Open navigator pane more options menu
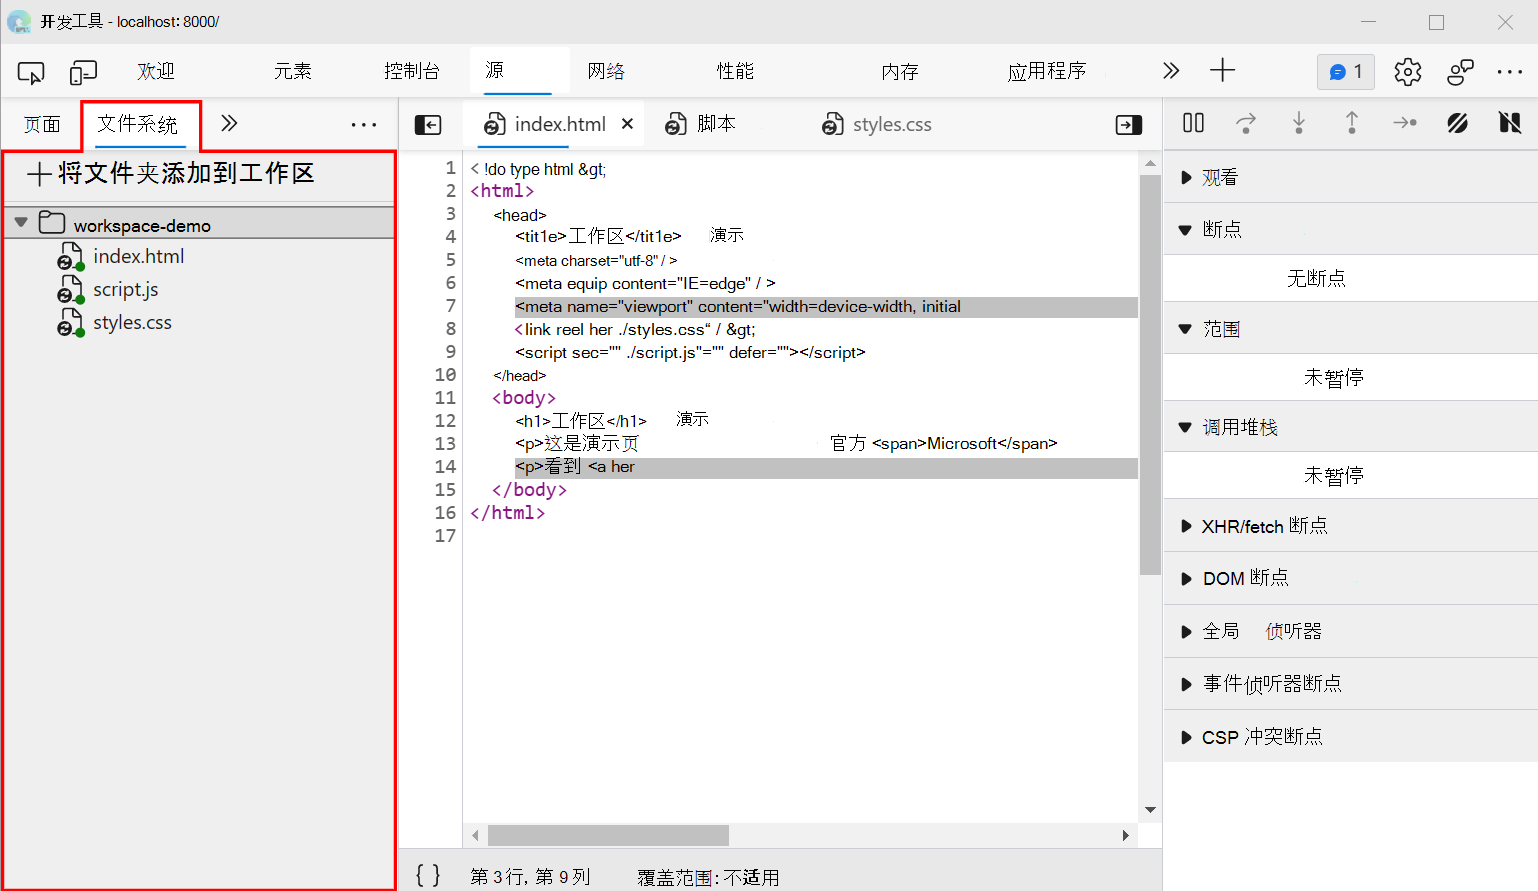1538x891 pixels. 364,125
